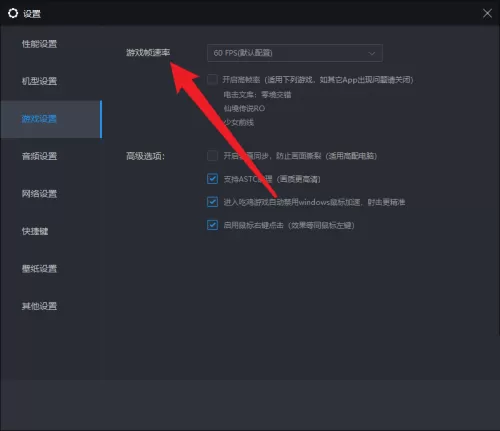This screenshot has height=431, width=500.
Task: Open the 壁纸设置 section
Action: [39, 269]
